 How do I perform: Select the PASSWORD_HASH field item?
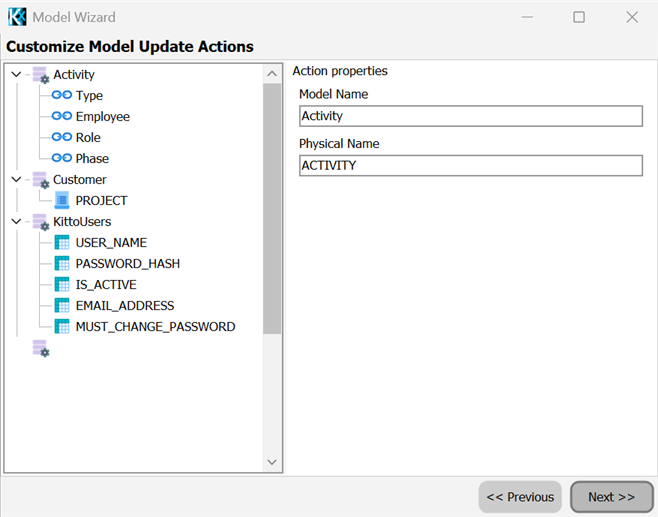tap(128, 264)
